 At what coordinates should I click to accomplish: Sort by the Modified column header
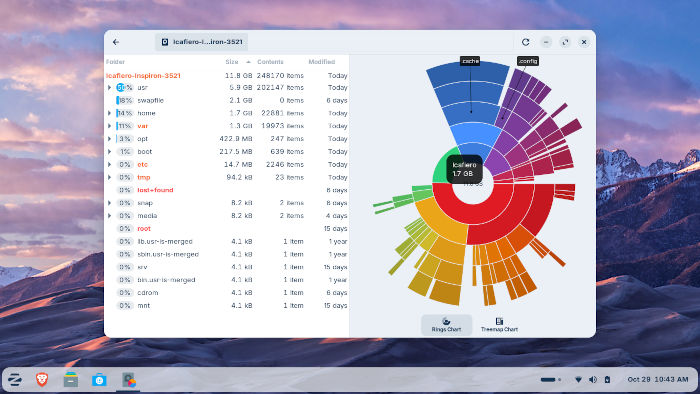321,62
